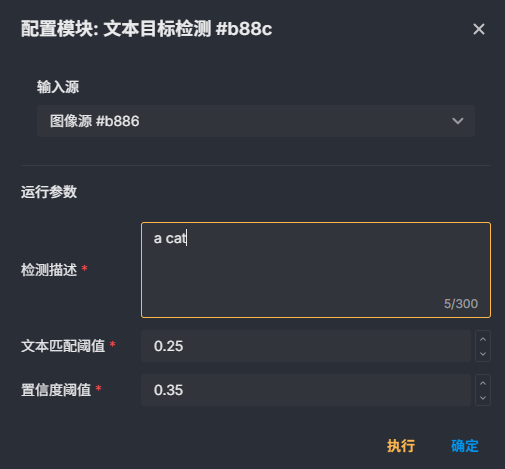Click the 置信度阈值 label text
The height and width of the screenshot is (469, 505).
pyautogui.click(x=56, y=390)
